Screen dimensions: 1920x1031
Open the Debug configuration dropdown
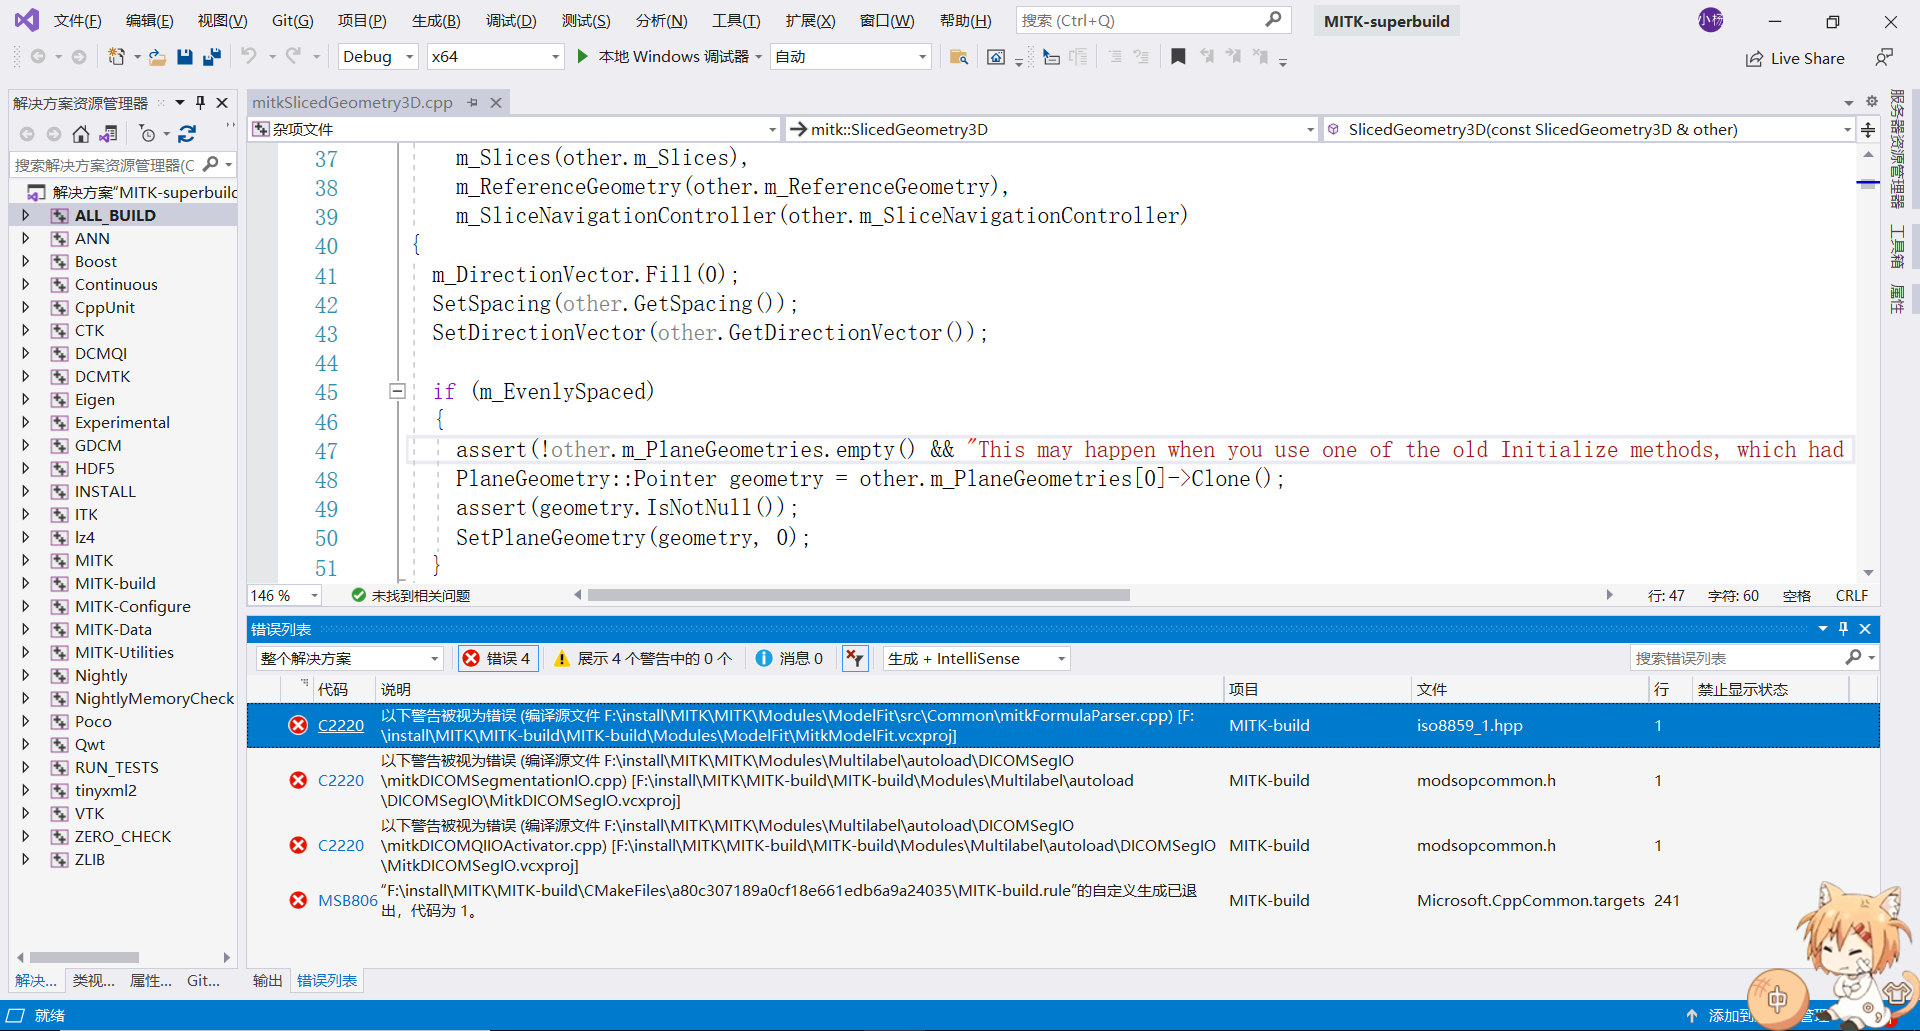[409, 57]
